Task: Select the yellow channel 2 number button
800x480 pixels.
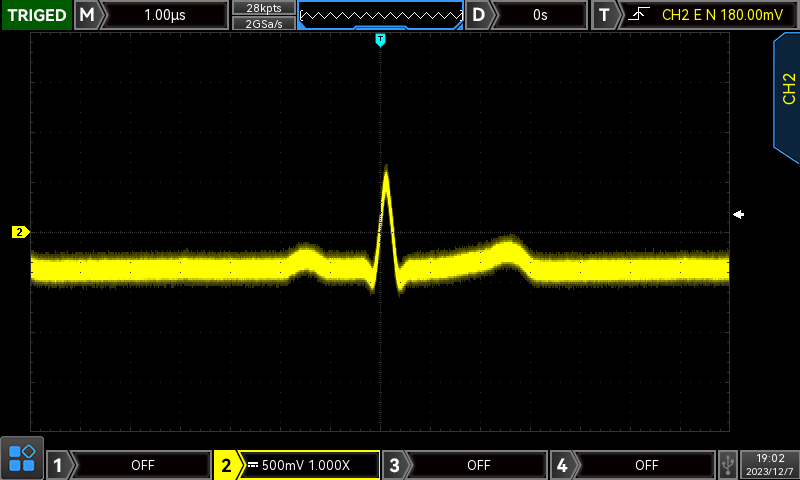Action: coord(226,465)
